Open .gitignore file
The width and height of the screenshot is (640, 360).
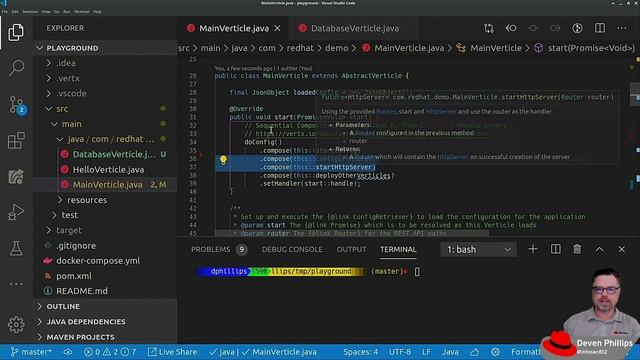76,246
